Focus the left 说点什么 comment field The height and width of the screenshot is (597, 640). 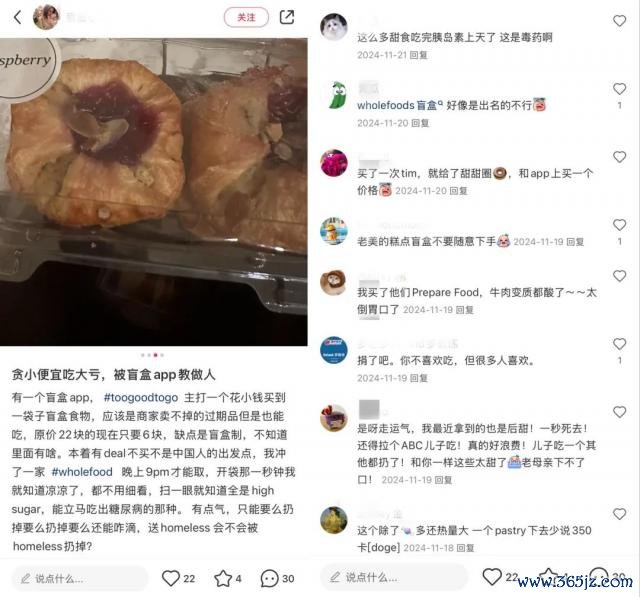(80, 578)
